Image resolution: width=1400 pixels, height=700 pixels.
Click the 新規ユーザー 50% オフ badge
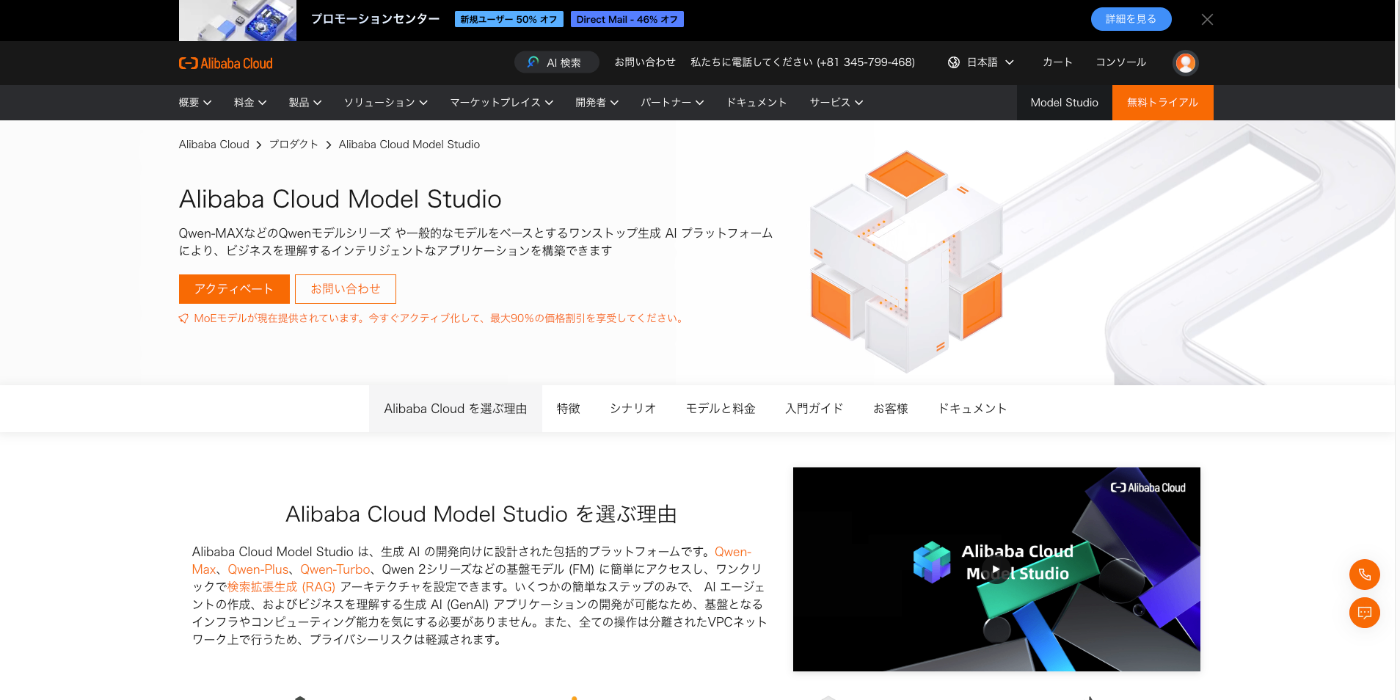click(509, 19)
